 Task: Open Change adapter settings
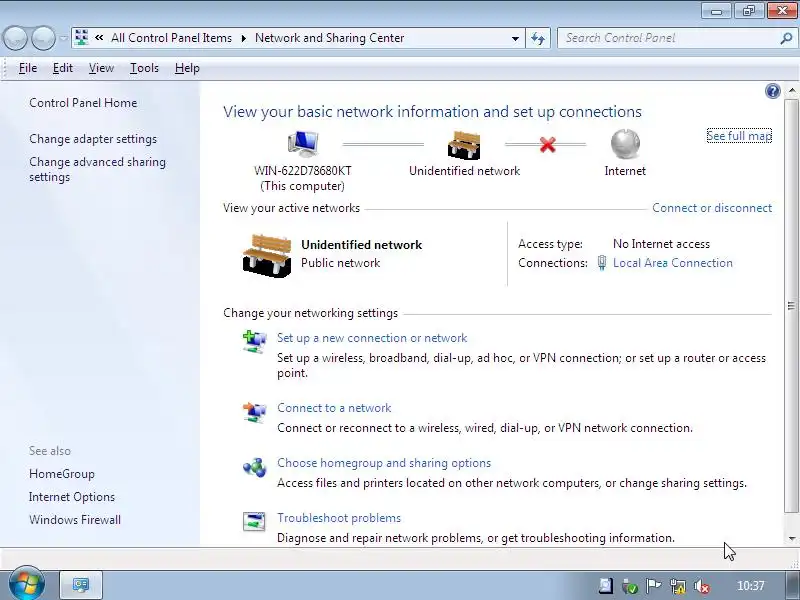click(x=93, y=139)
